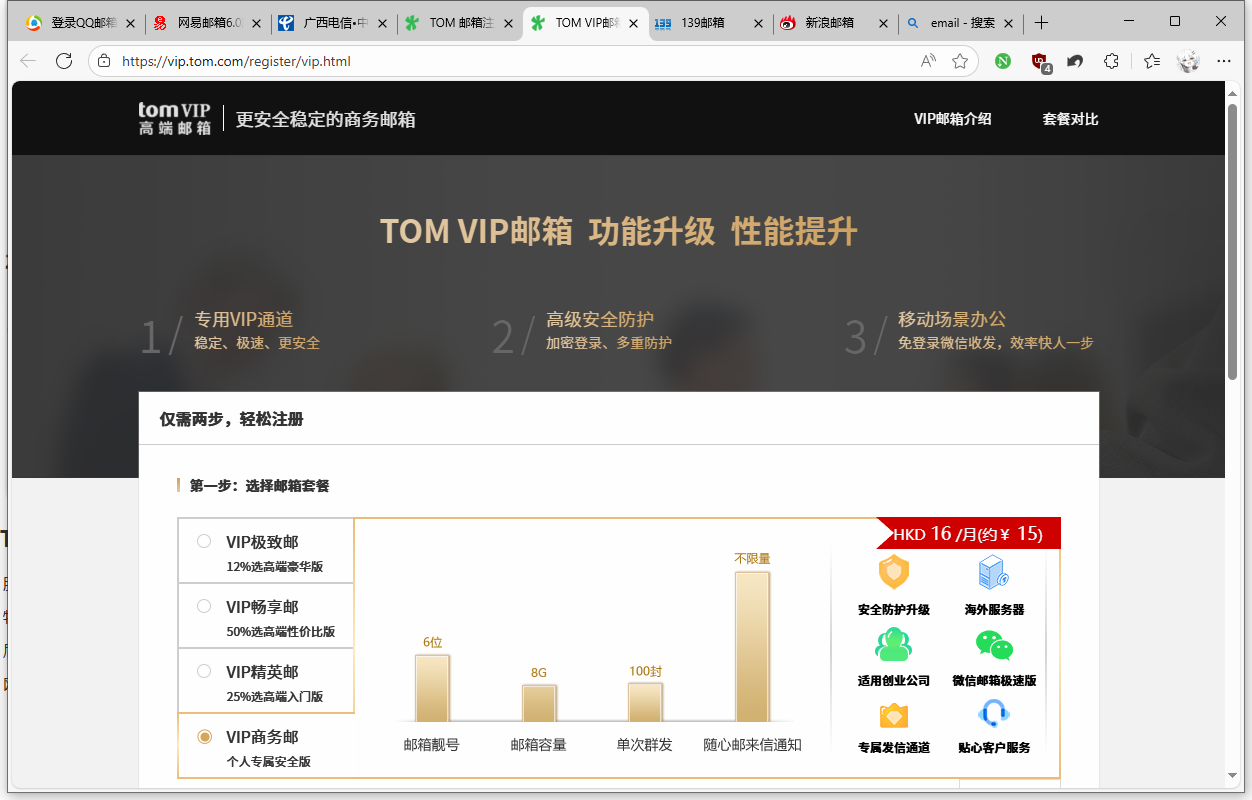Click the address bar URL field
The height and width of the screenshot is (800, 1252).
pyautogui.click(x=500, y=61)
